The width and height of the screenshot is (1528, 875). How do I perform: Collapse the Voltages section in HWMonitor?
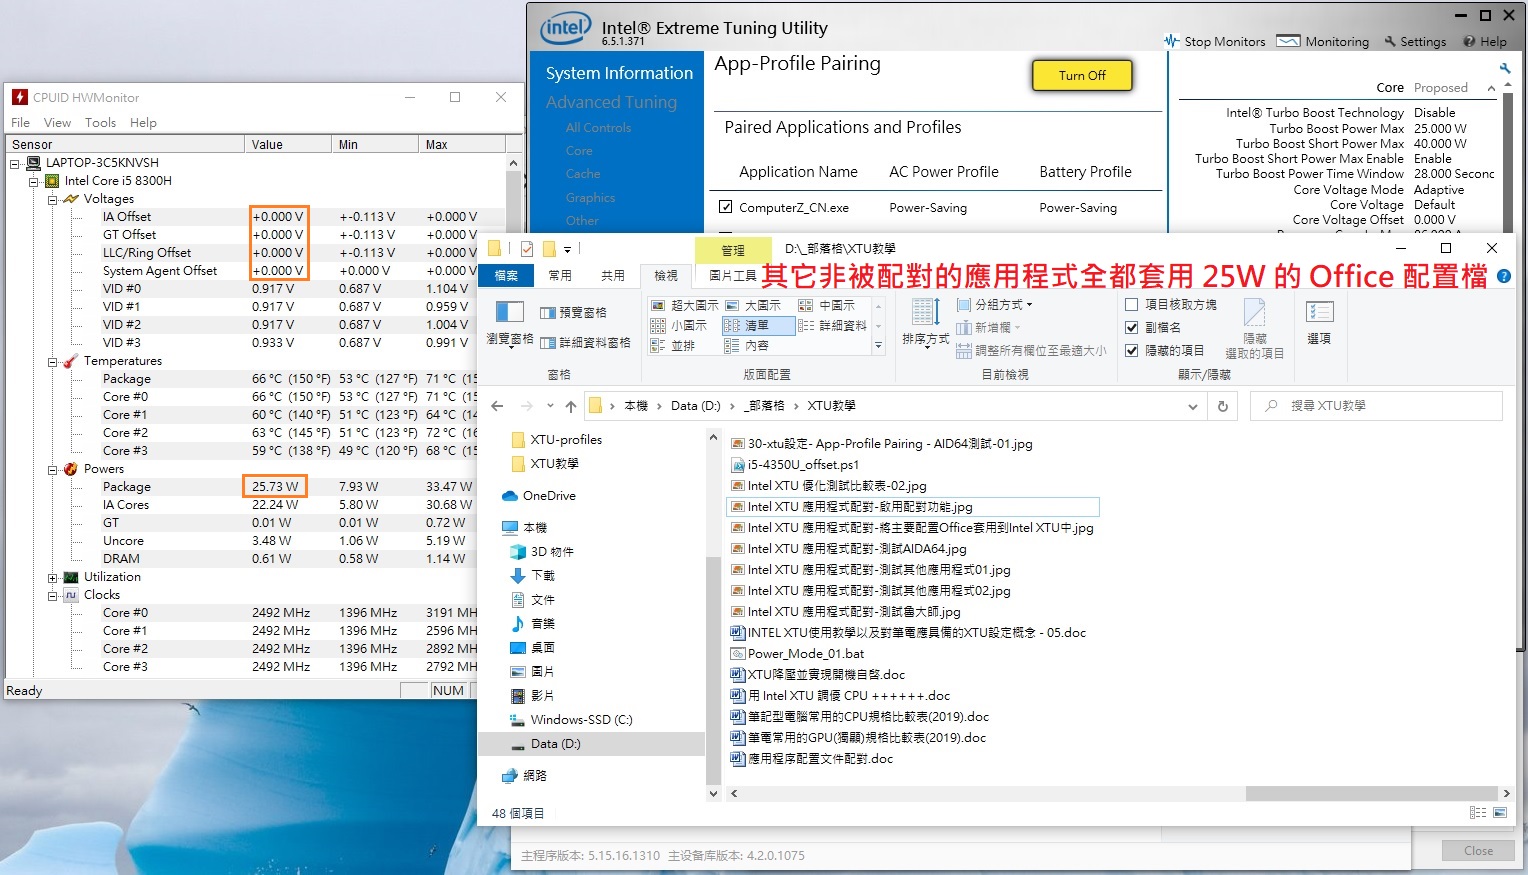click(52, 199)
